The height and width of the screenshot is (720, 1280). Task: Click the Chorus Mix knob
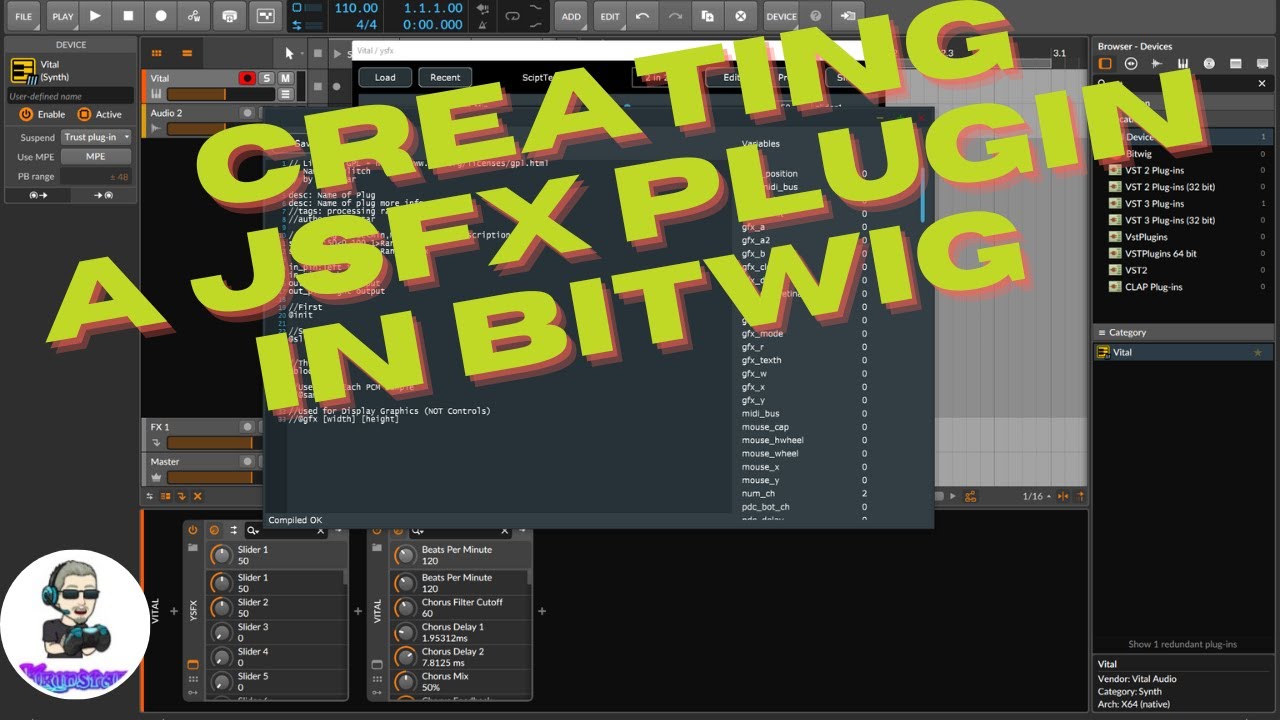(x=405, y=683)
